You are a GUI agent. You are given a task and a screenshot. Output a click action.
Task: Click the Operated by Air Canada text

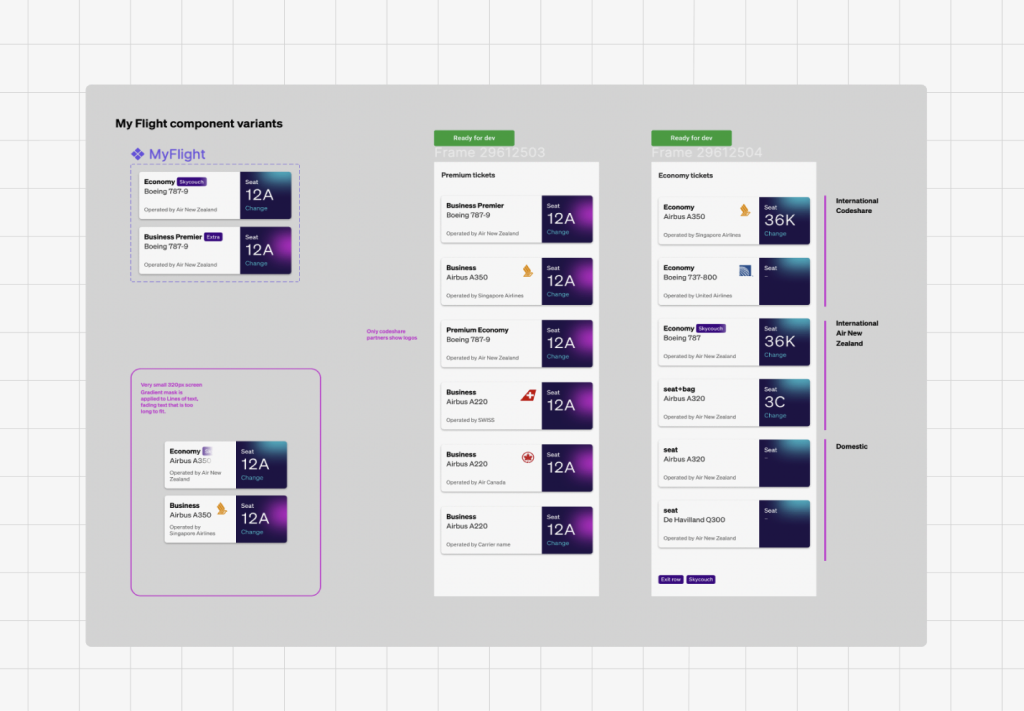pos(476,482)
